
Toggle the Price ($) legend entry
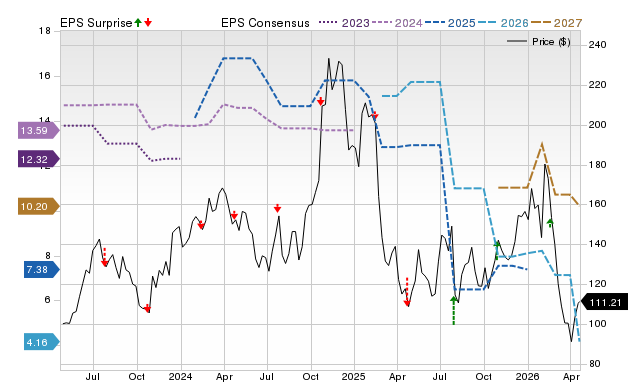coord(538,42)
